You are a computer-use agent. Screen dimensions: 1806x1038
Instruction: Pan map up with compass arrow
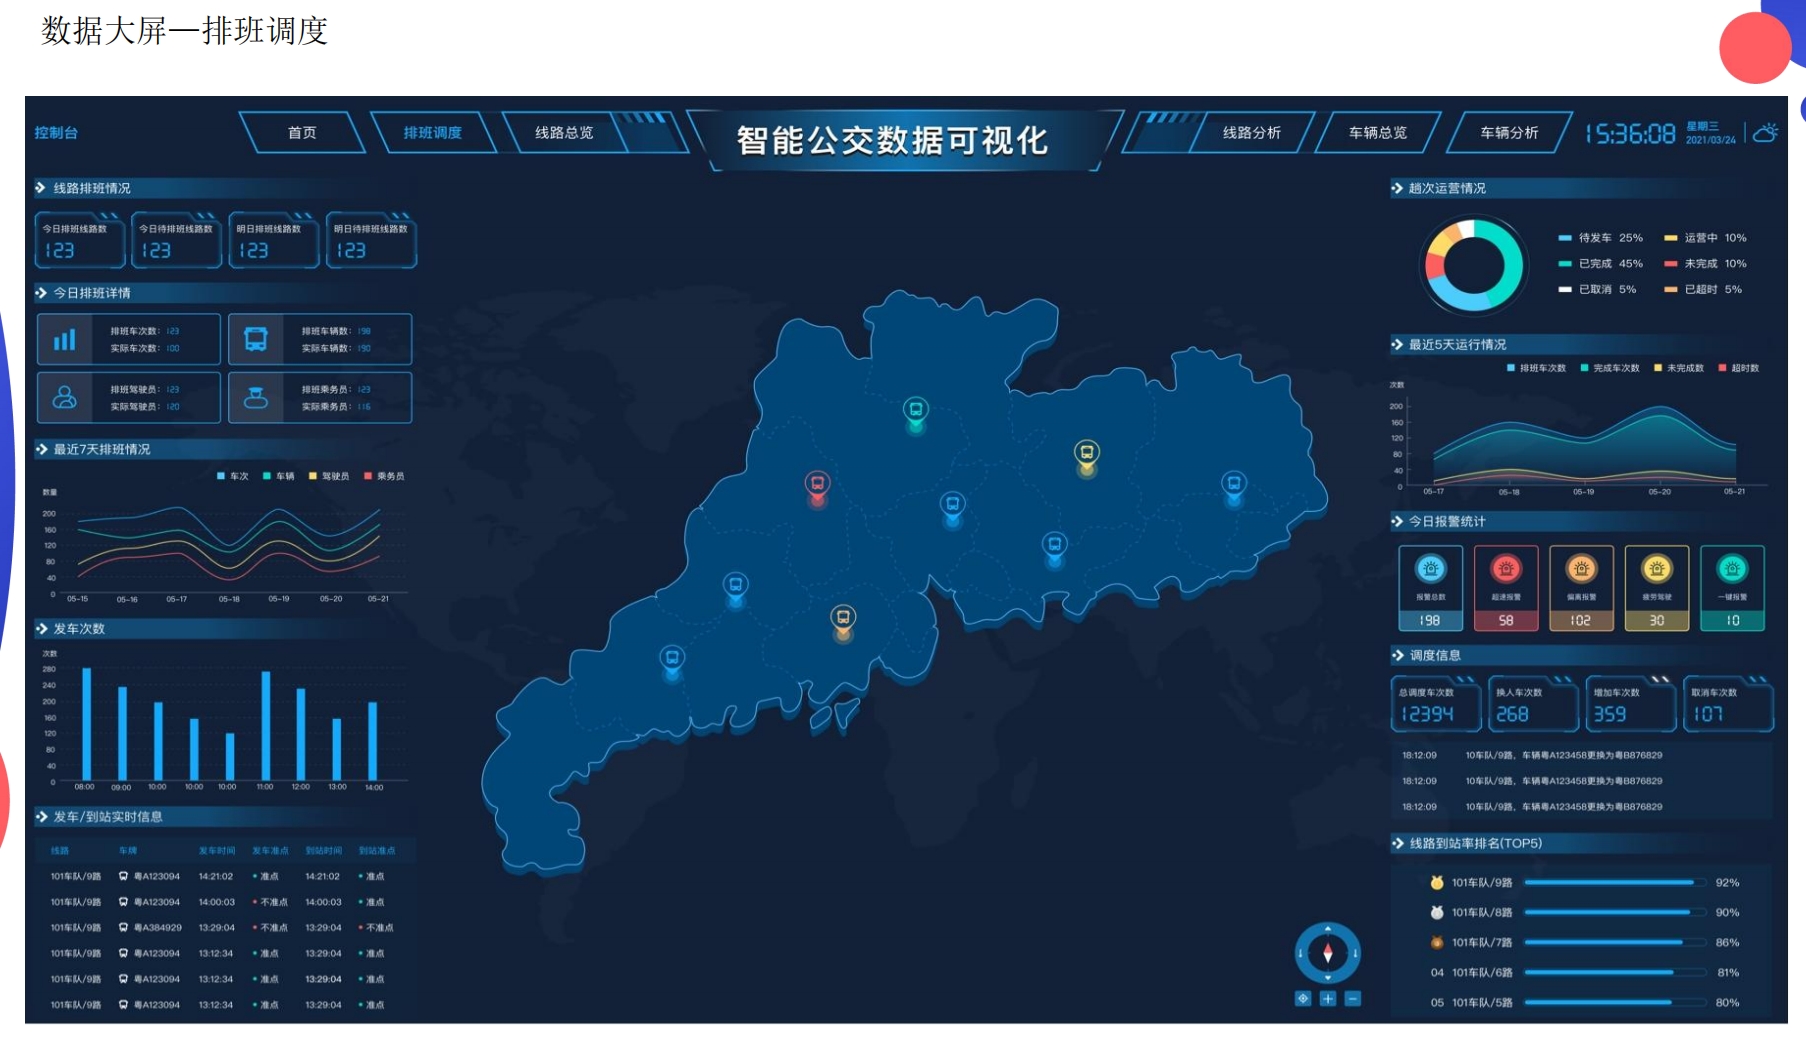(x=1328, y=929)
